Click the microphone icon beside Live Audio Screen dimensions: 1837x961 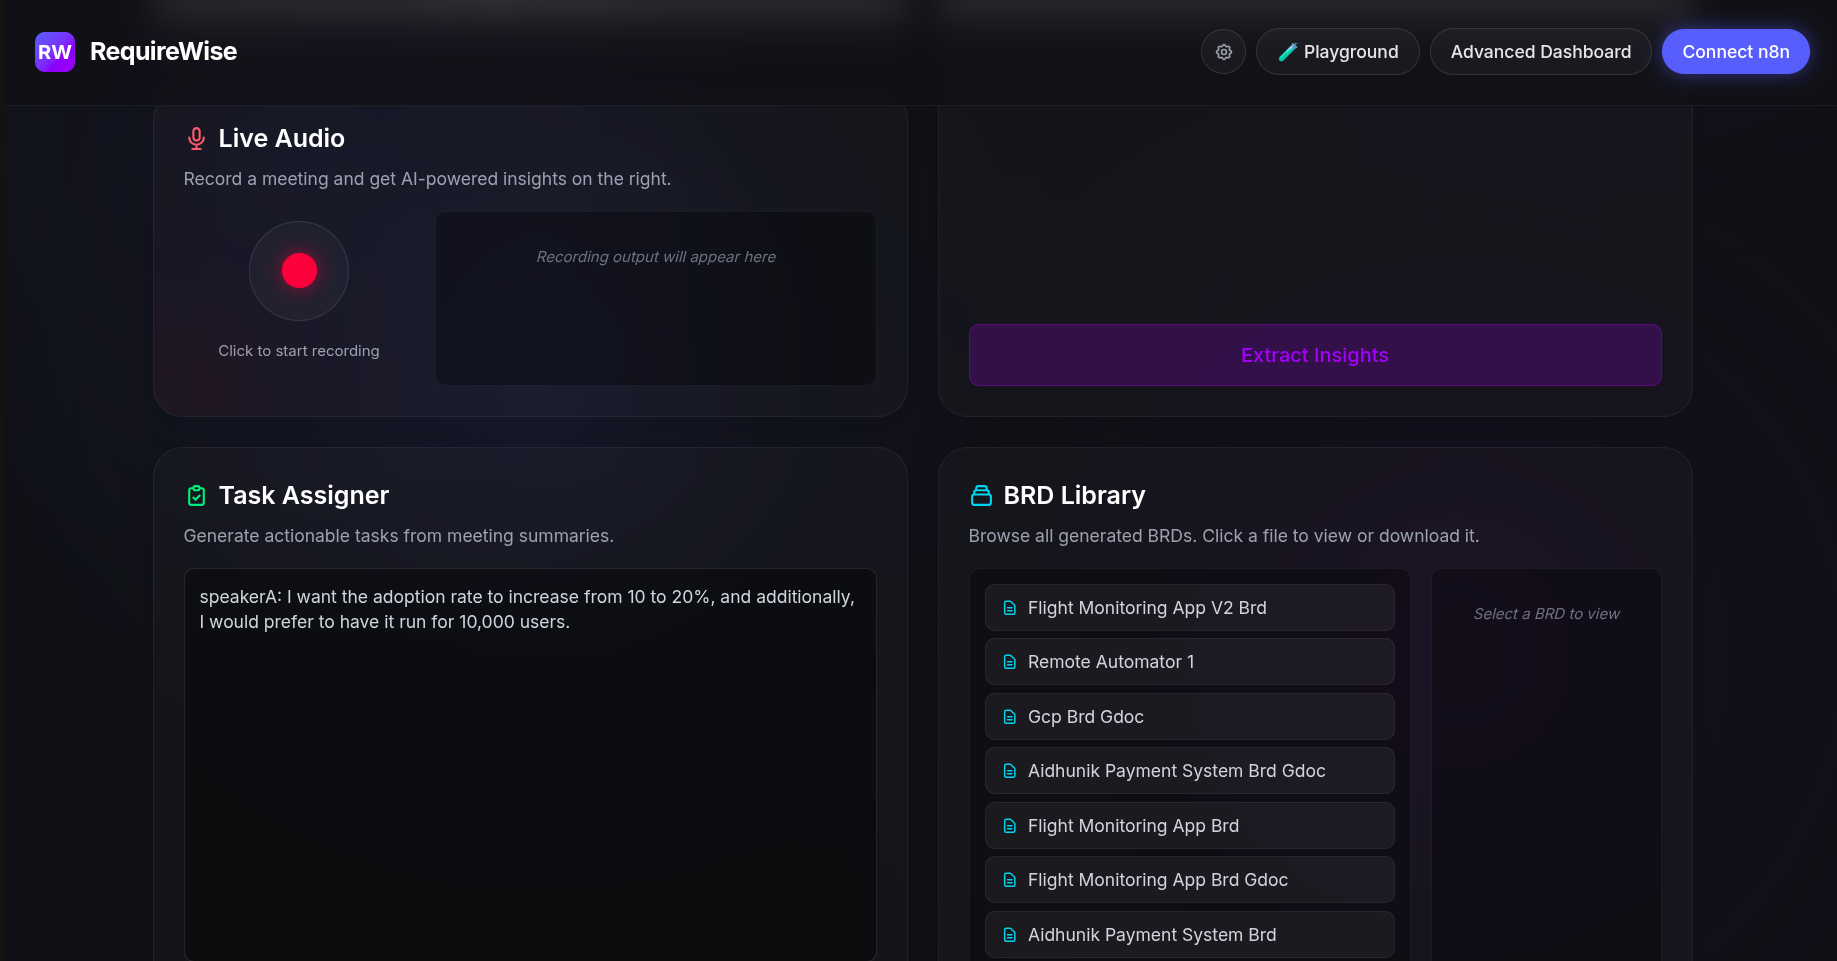click(196, 139)
